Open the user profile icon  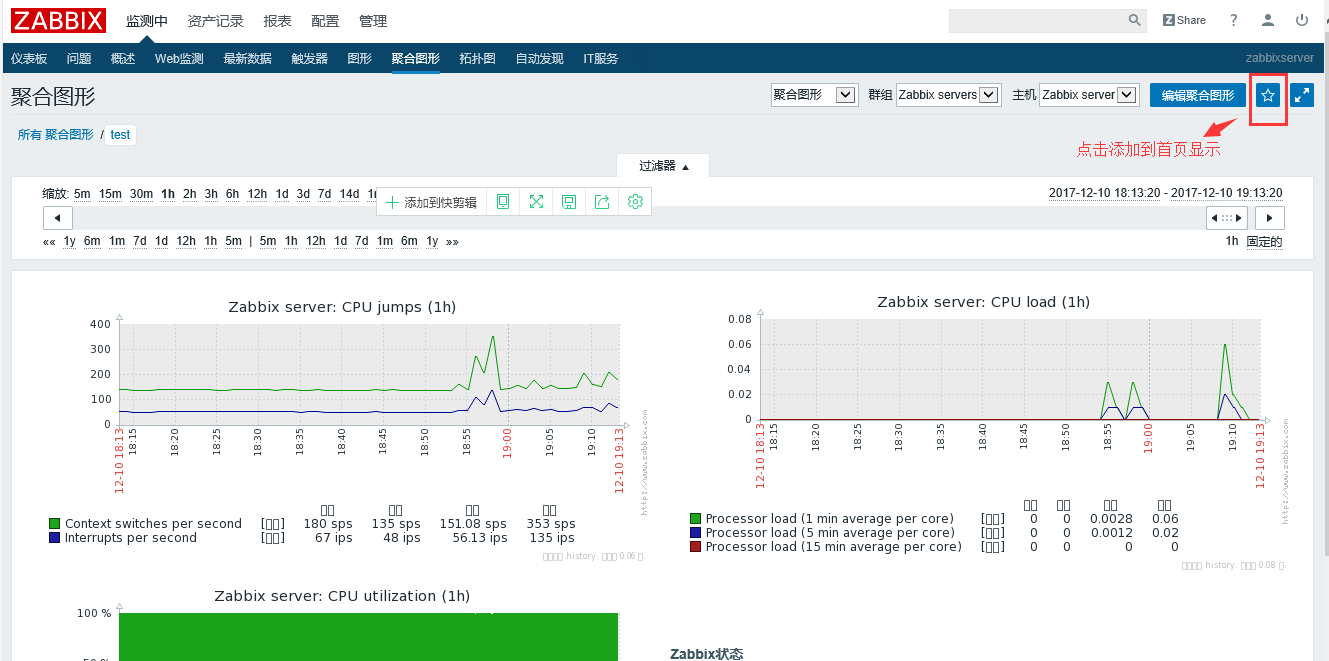(1268, 20)
